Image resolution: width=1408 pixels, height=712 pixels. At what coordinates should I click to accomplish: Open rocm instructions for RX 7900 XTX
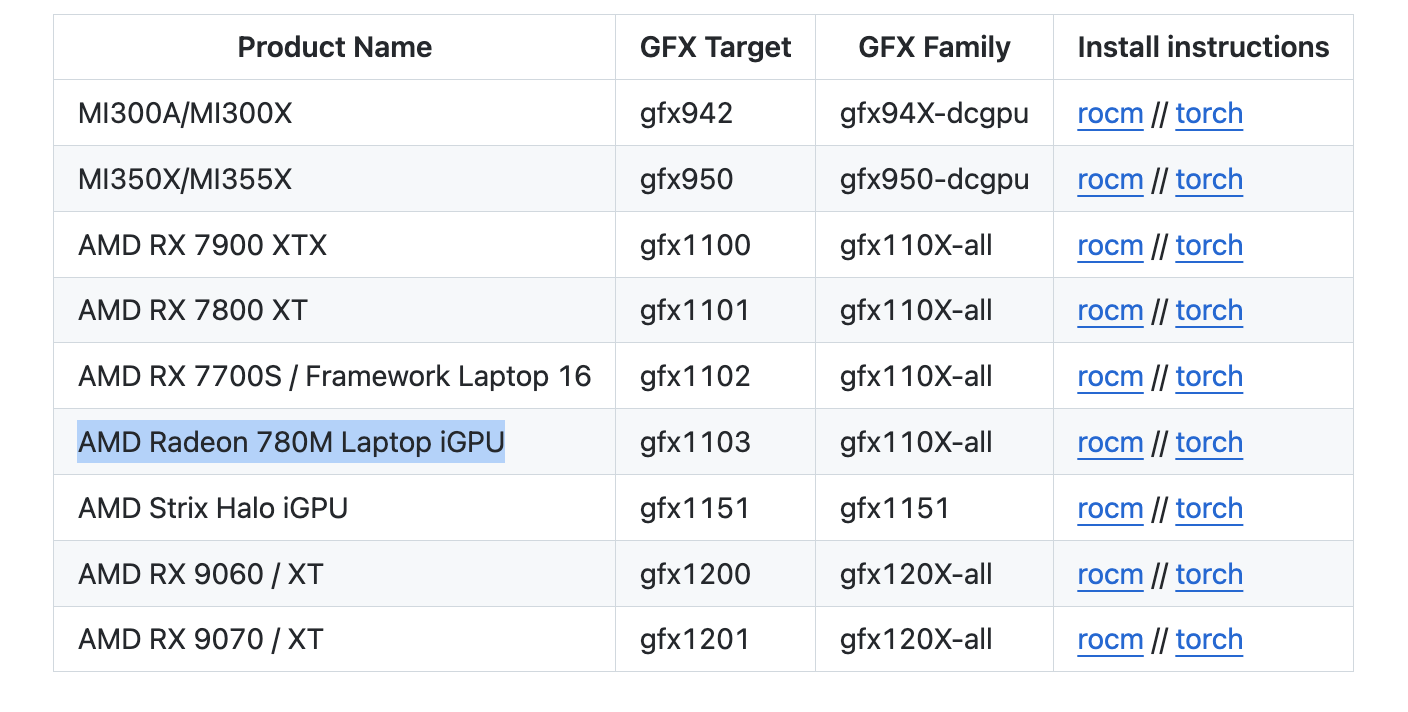click(x=1109, y=245)
